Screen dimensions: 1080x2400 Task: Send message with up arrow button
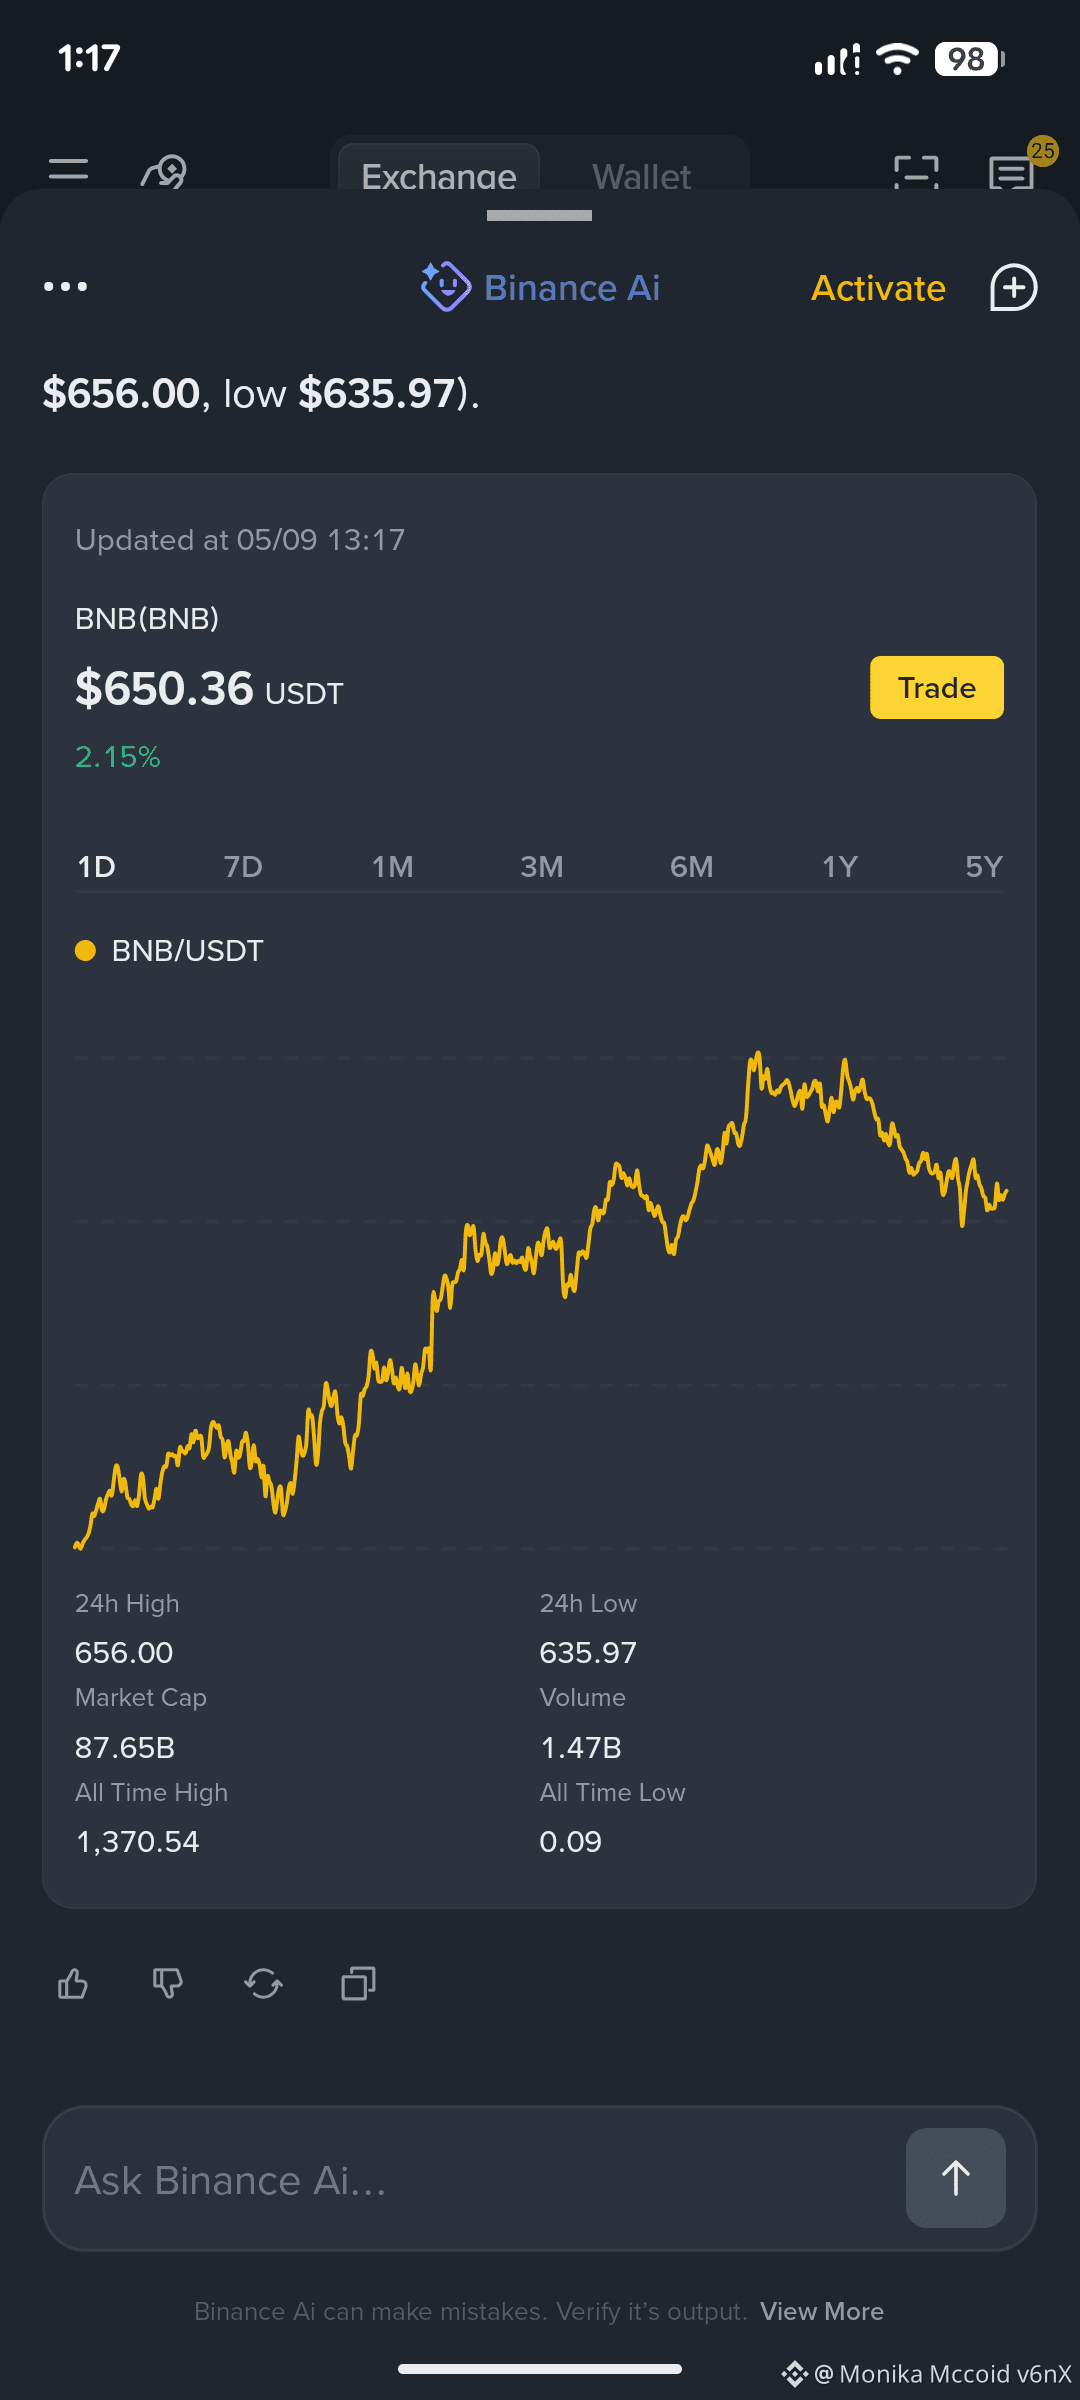click(955, 2177)
